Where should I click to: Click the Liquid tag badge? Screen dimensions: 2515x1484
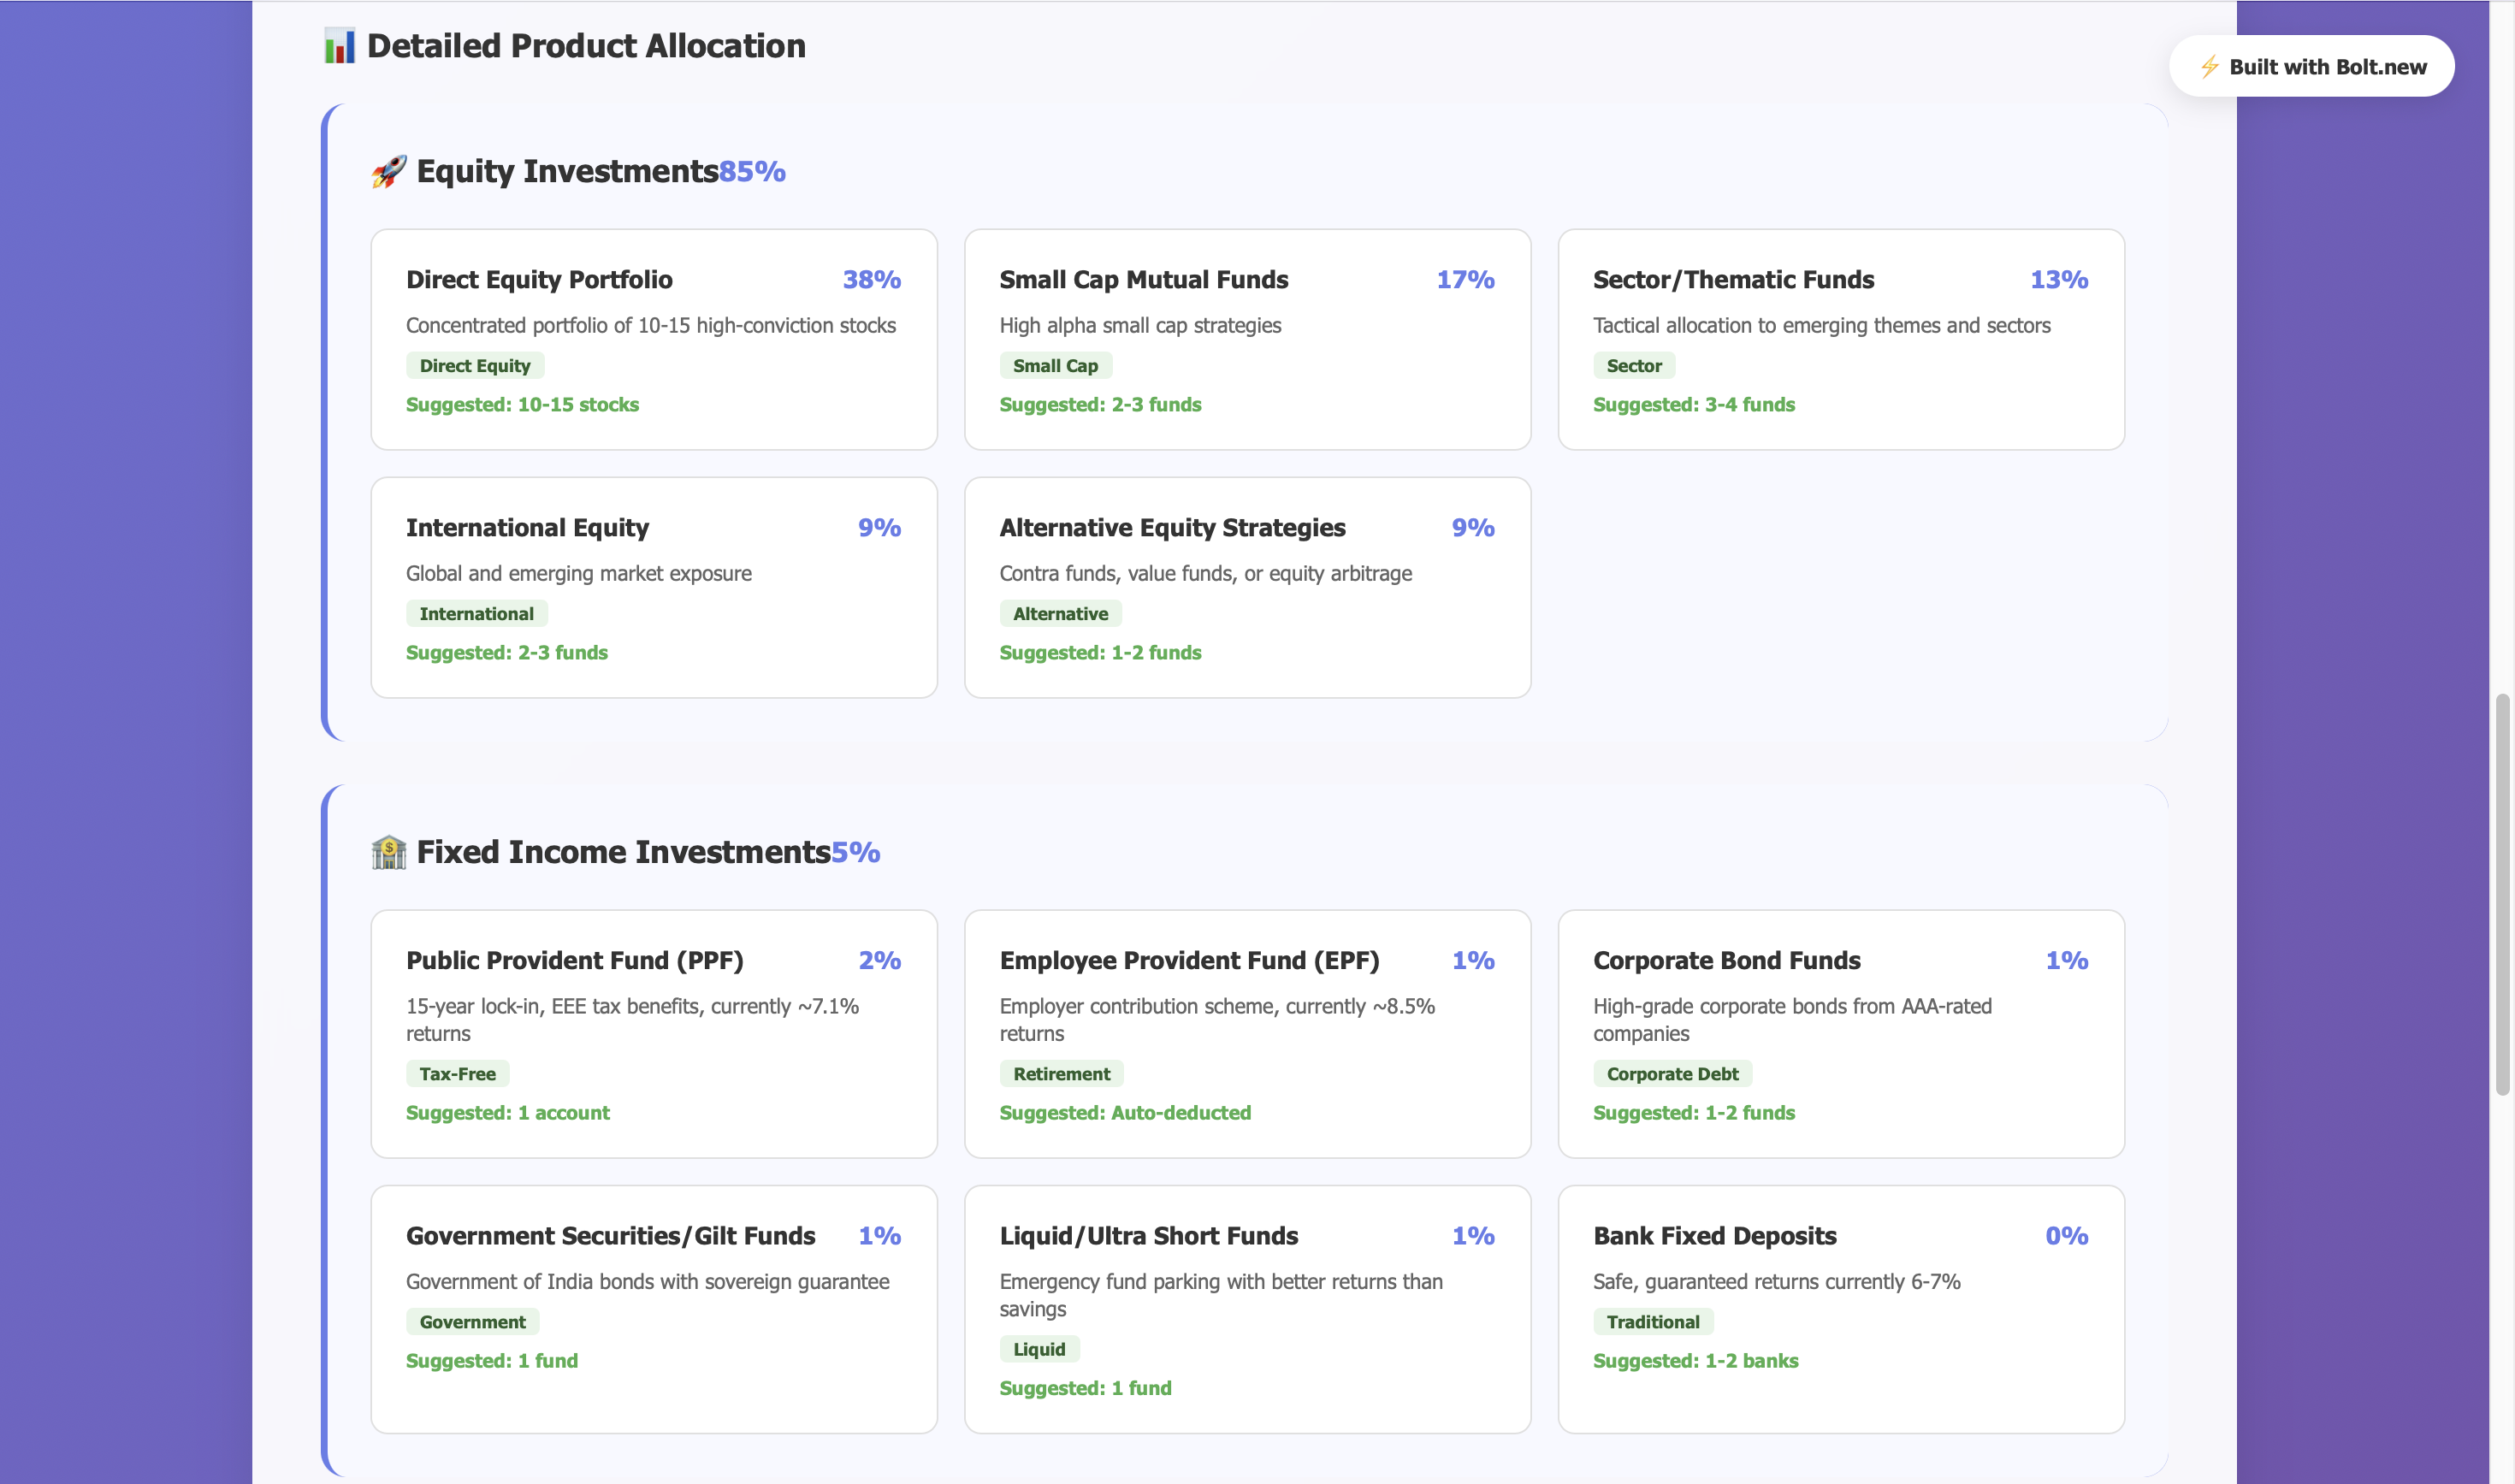1039,1349
